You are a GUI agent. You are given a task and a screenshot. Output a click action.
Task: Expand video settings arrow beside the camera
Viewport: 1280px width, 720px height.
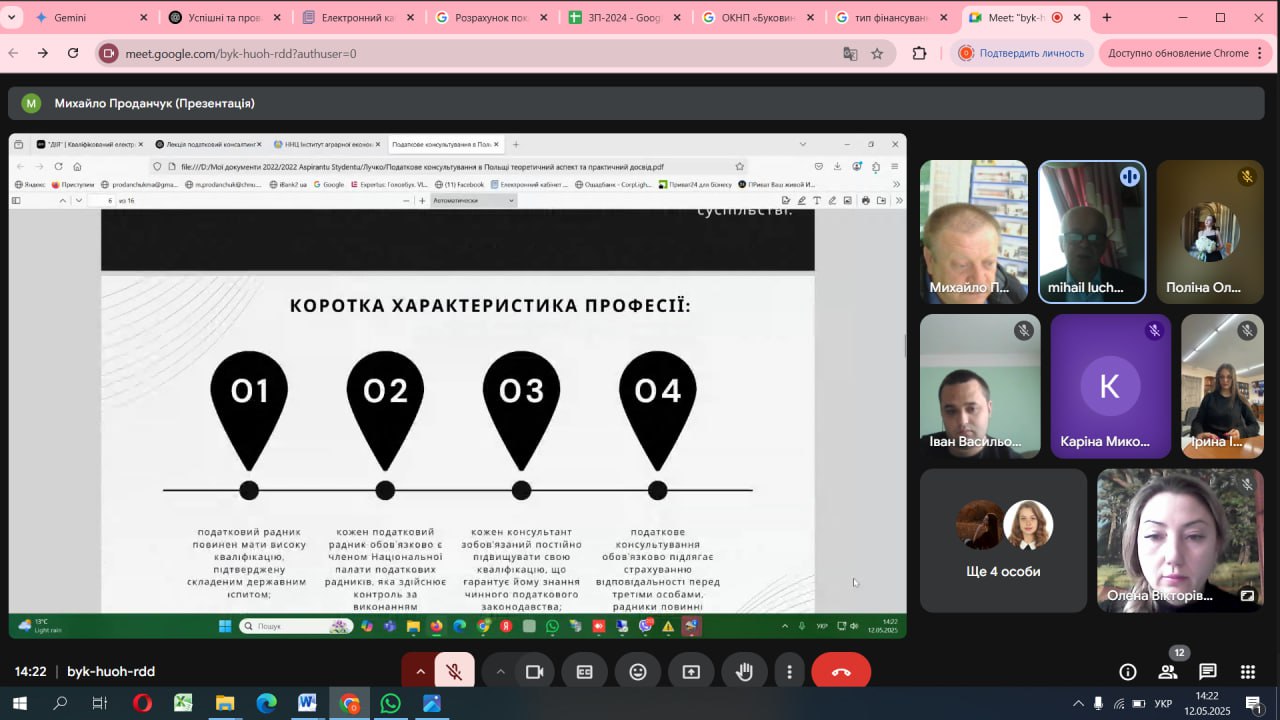[500, 672]
